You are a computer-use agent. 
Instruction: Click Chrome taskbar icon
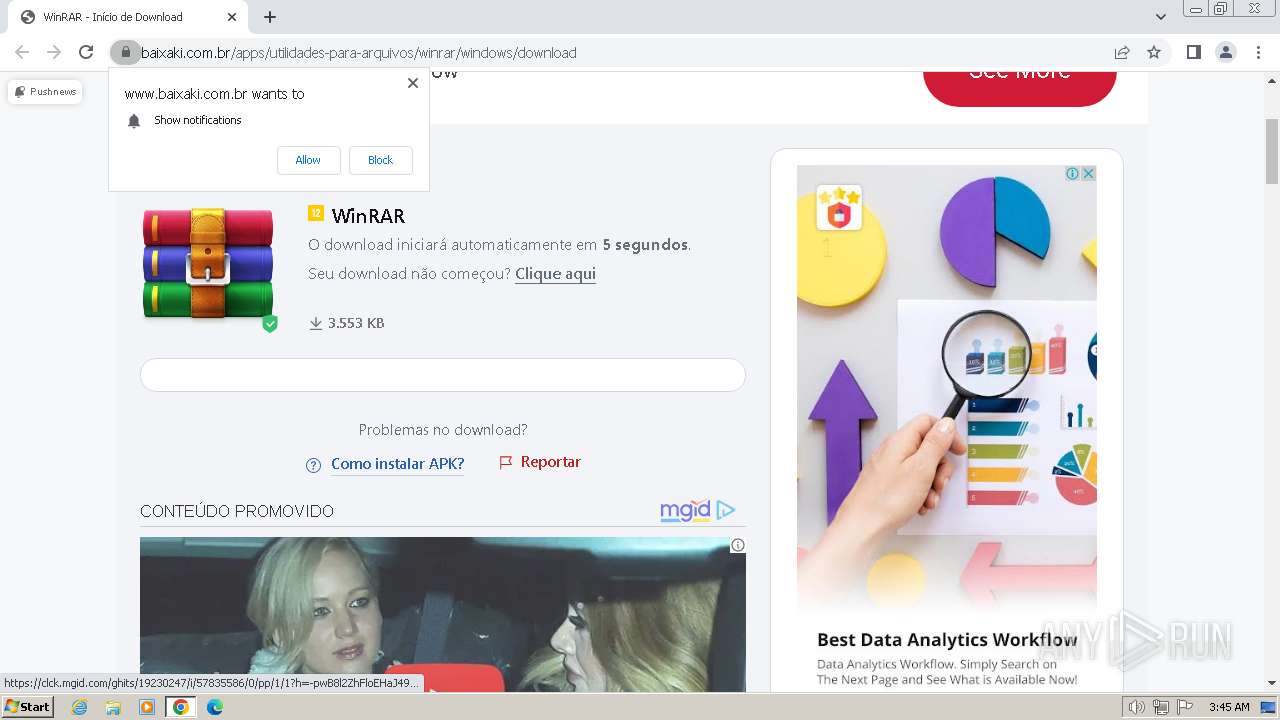point(180,707)
